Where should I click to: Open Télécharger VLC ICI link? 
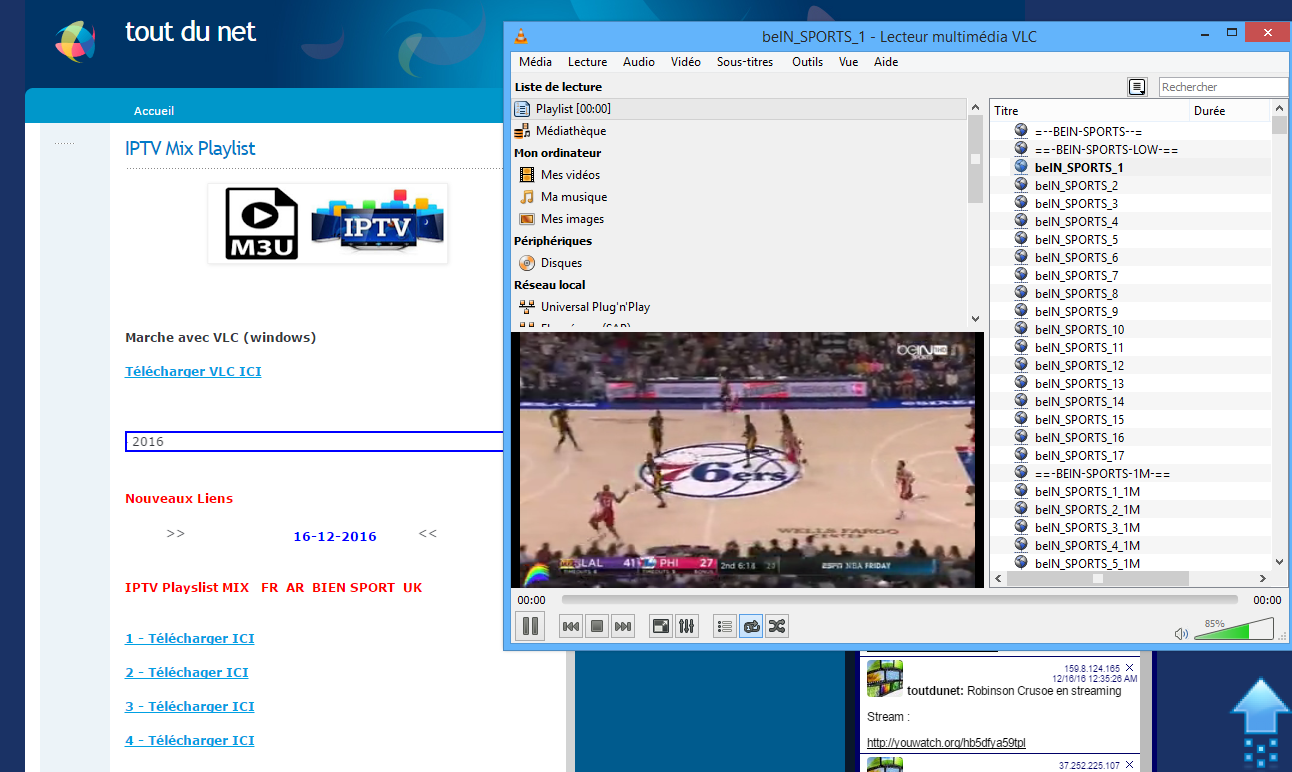193,371
